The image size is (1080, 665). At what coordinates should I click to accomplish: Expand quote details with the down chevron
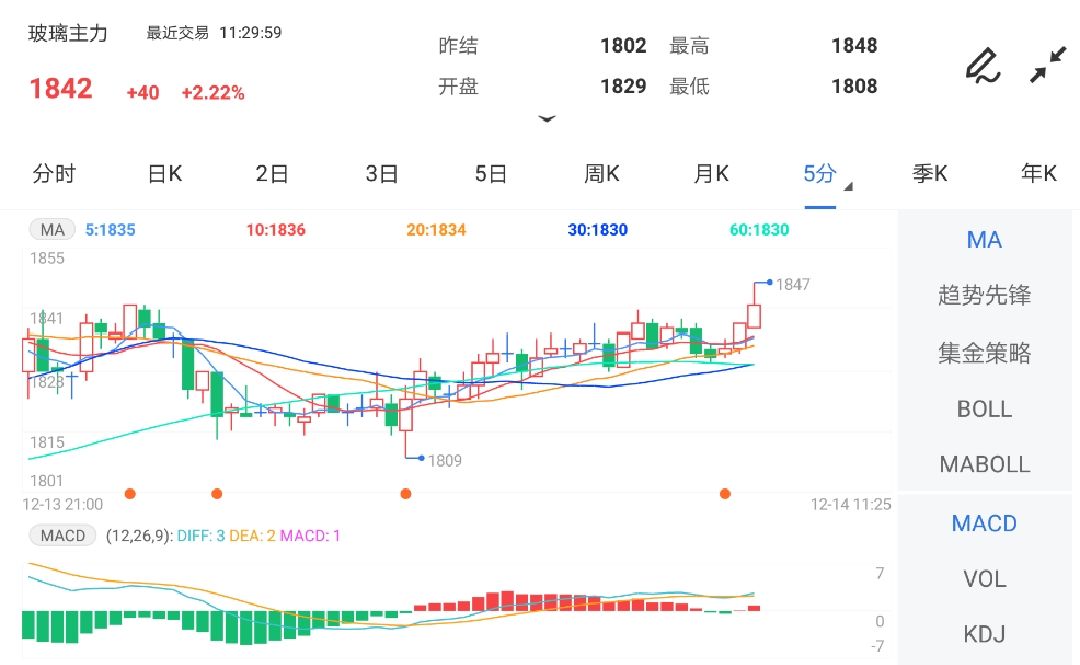click(547, 119)
